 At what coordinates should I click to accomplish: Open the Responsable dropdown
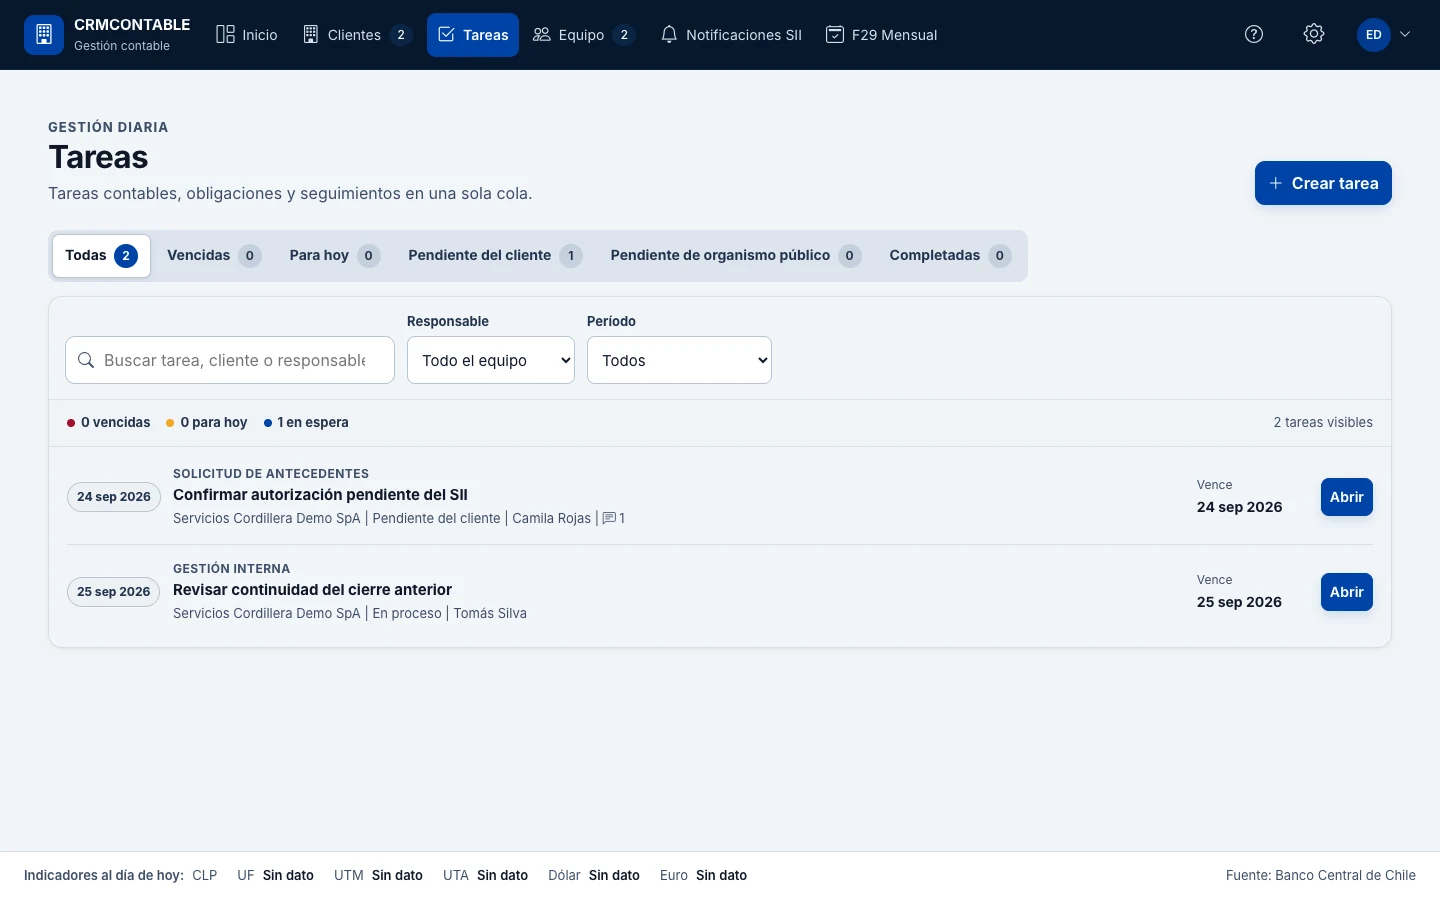tap(491, 360)
